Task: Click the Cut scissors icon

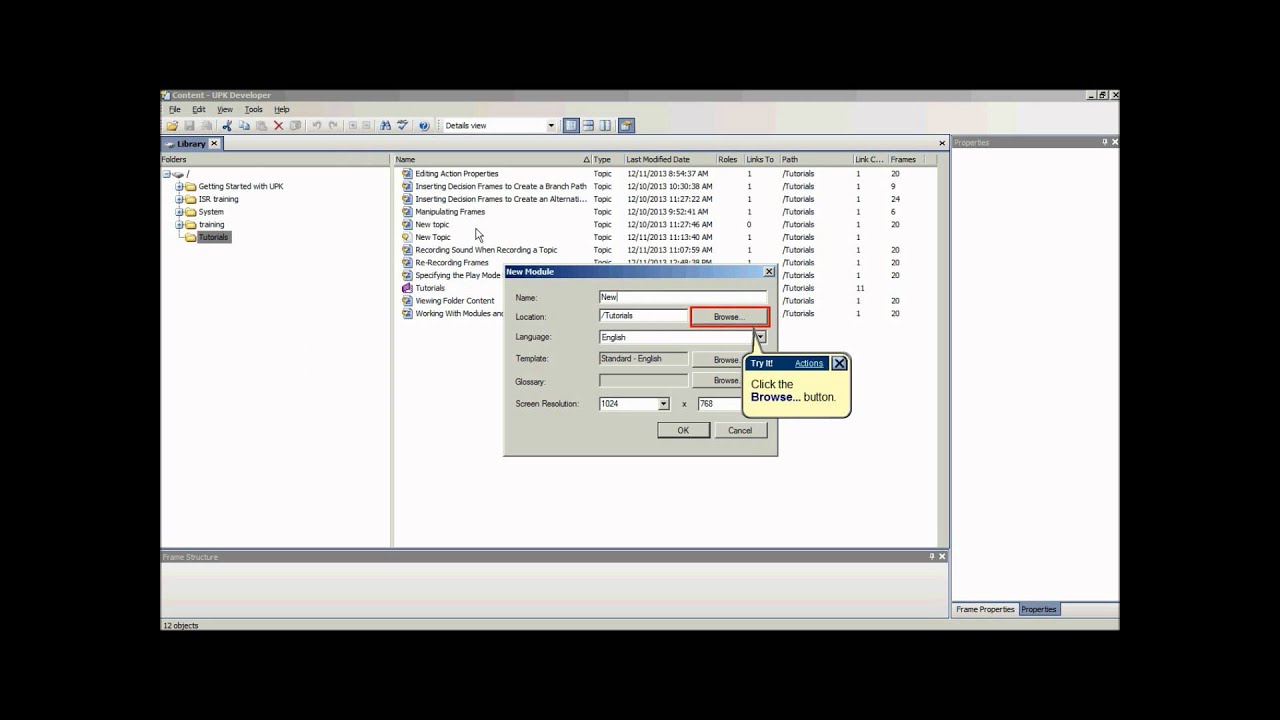Action: point(227,126)
